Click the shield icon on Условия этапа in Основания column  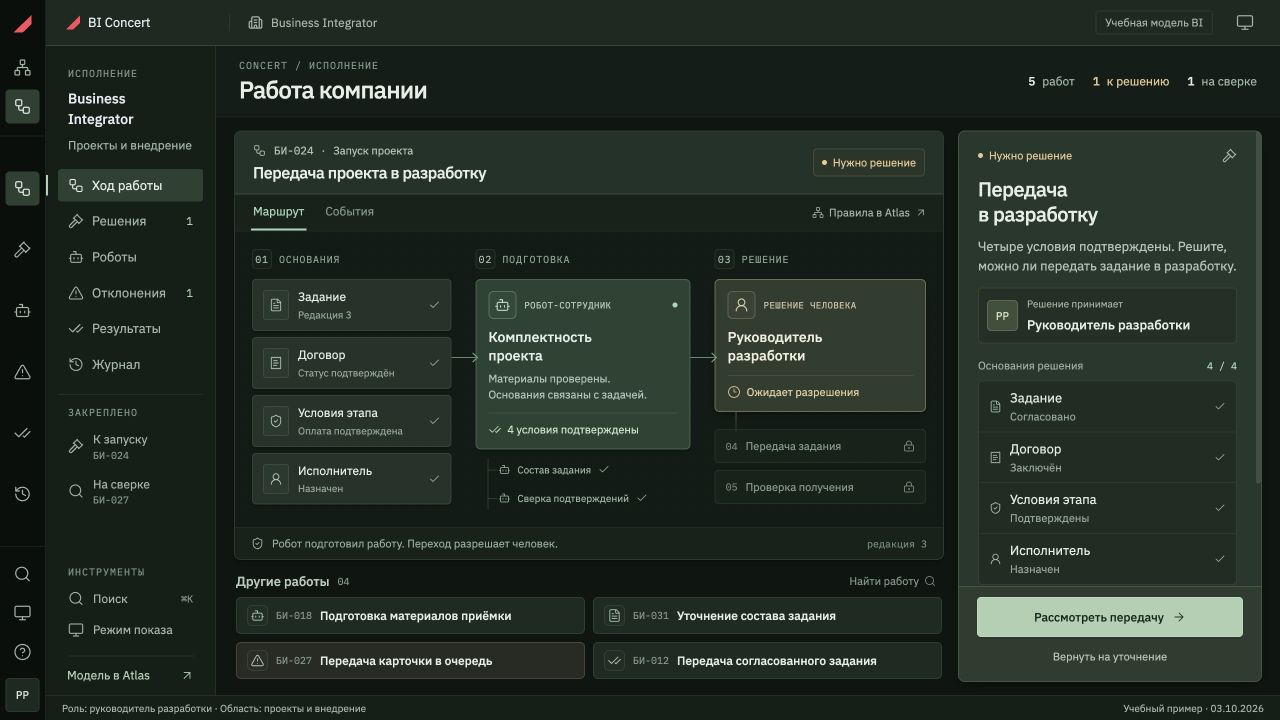[x=276, y=421]
